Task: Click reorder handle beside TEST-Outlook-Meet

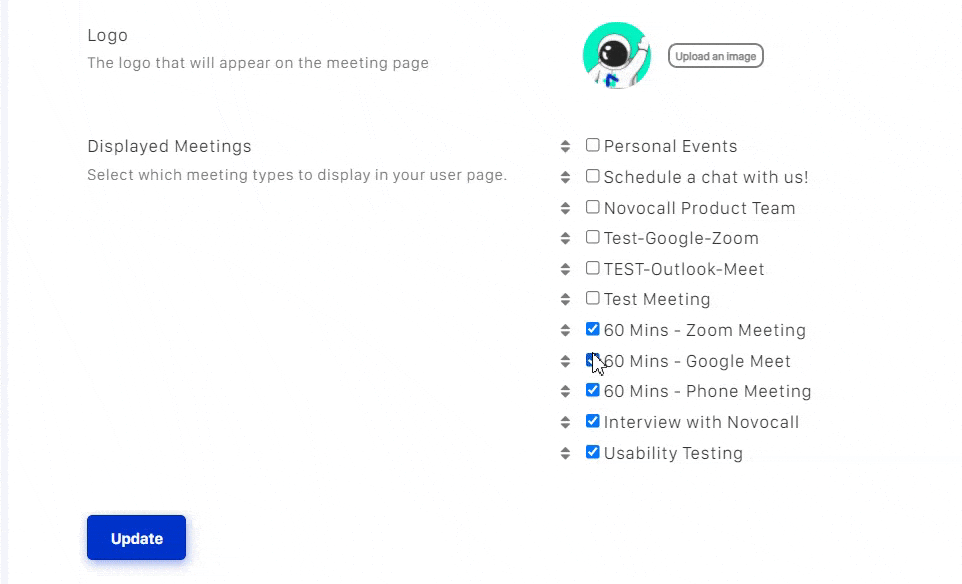Action: click(565, 269)
